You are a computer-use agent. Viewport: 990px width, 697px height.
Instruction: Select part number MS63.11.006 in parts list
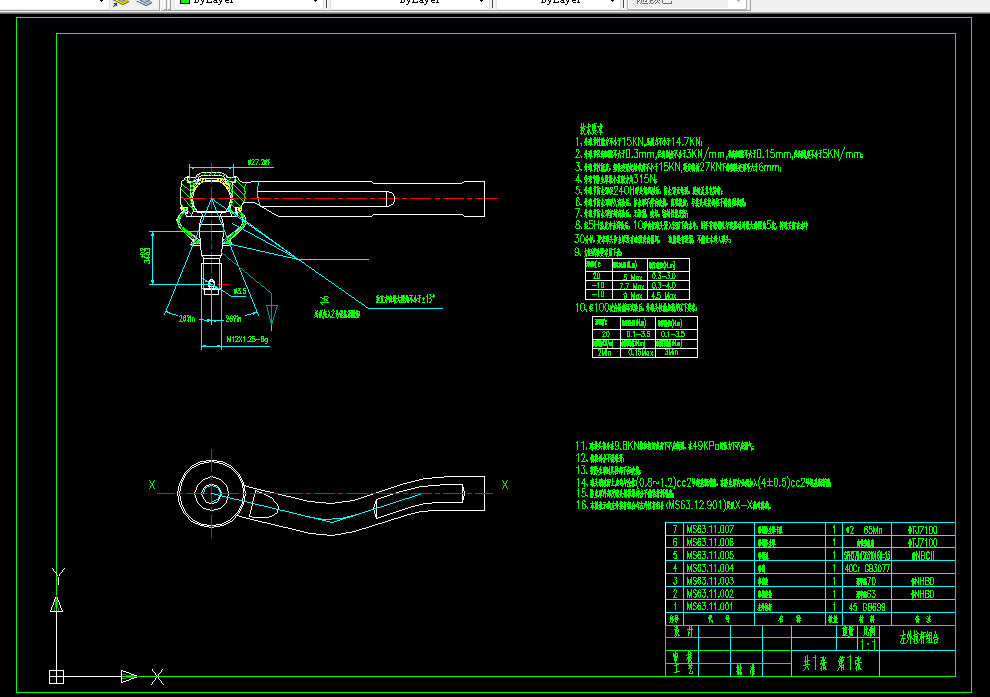coord(710,542)
